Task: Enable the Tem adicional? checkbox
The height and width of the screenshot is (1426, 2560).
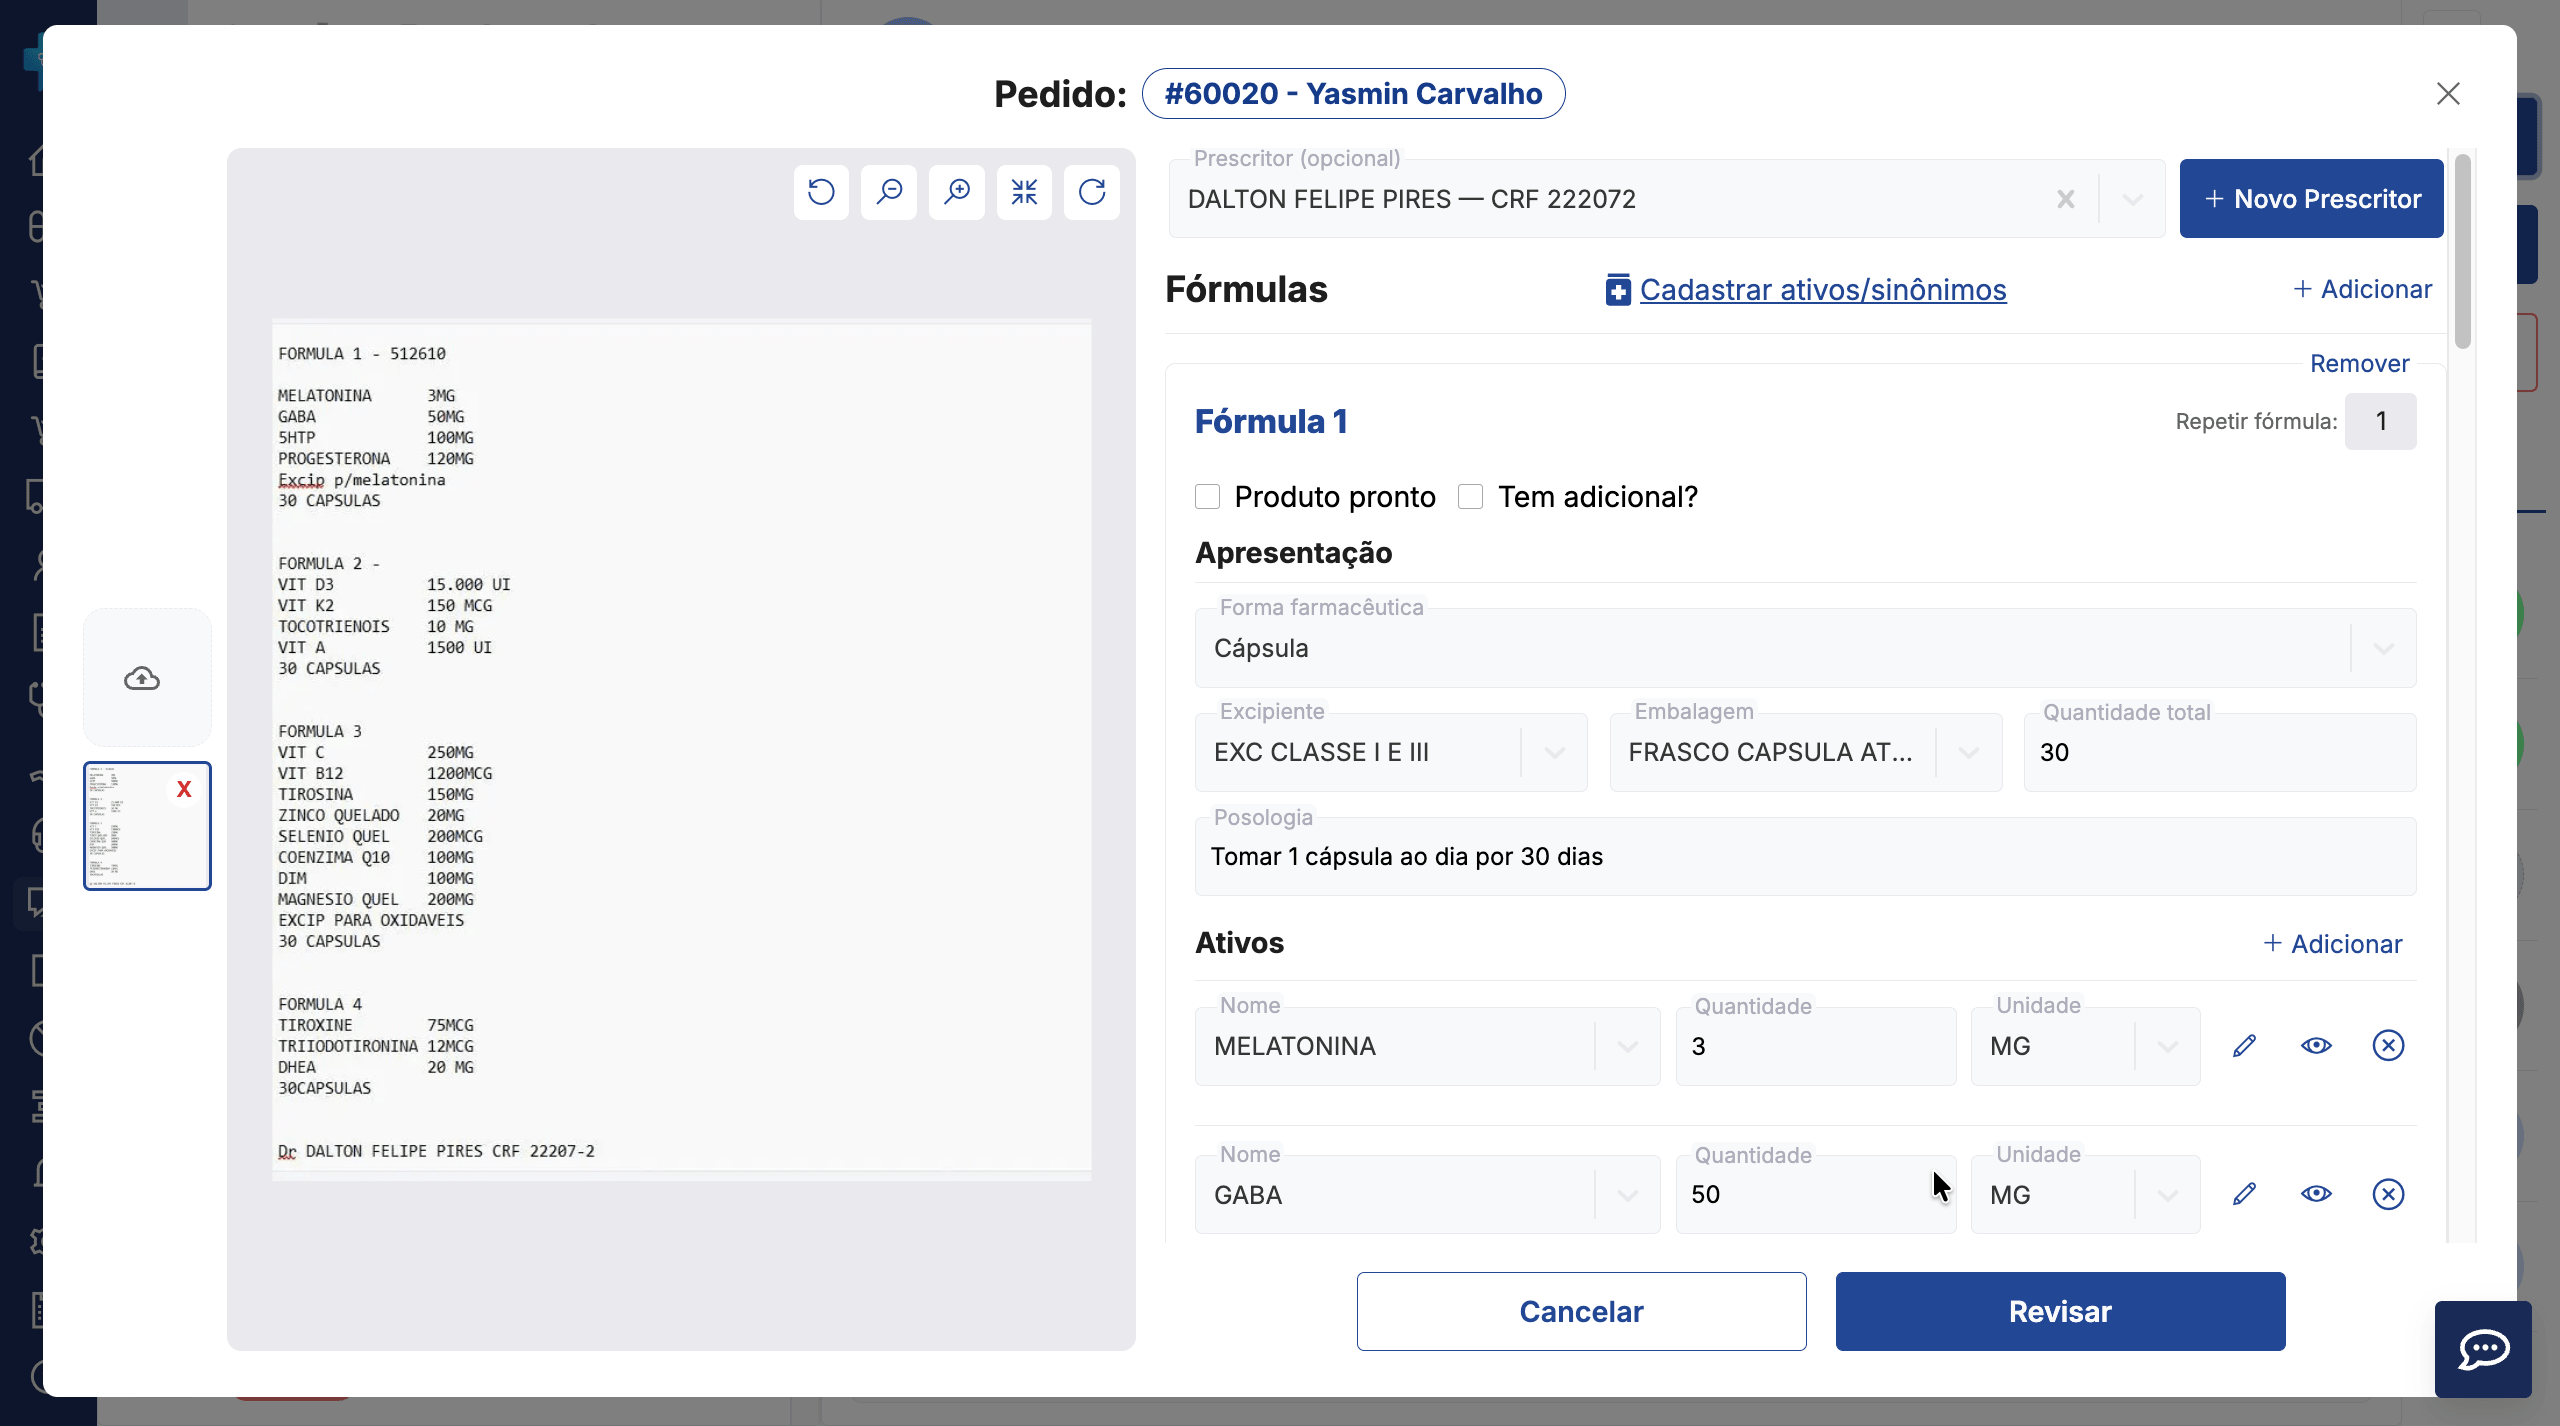Action: pos(1470,497)
